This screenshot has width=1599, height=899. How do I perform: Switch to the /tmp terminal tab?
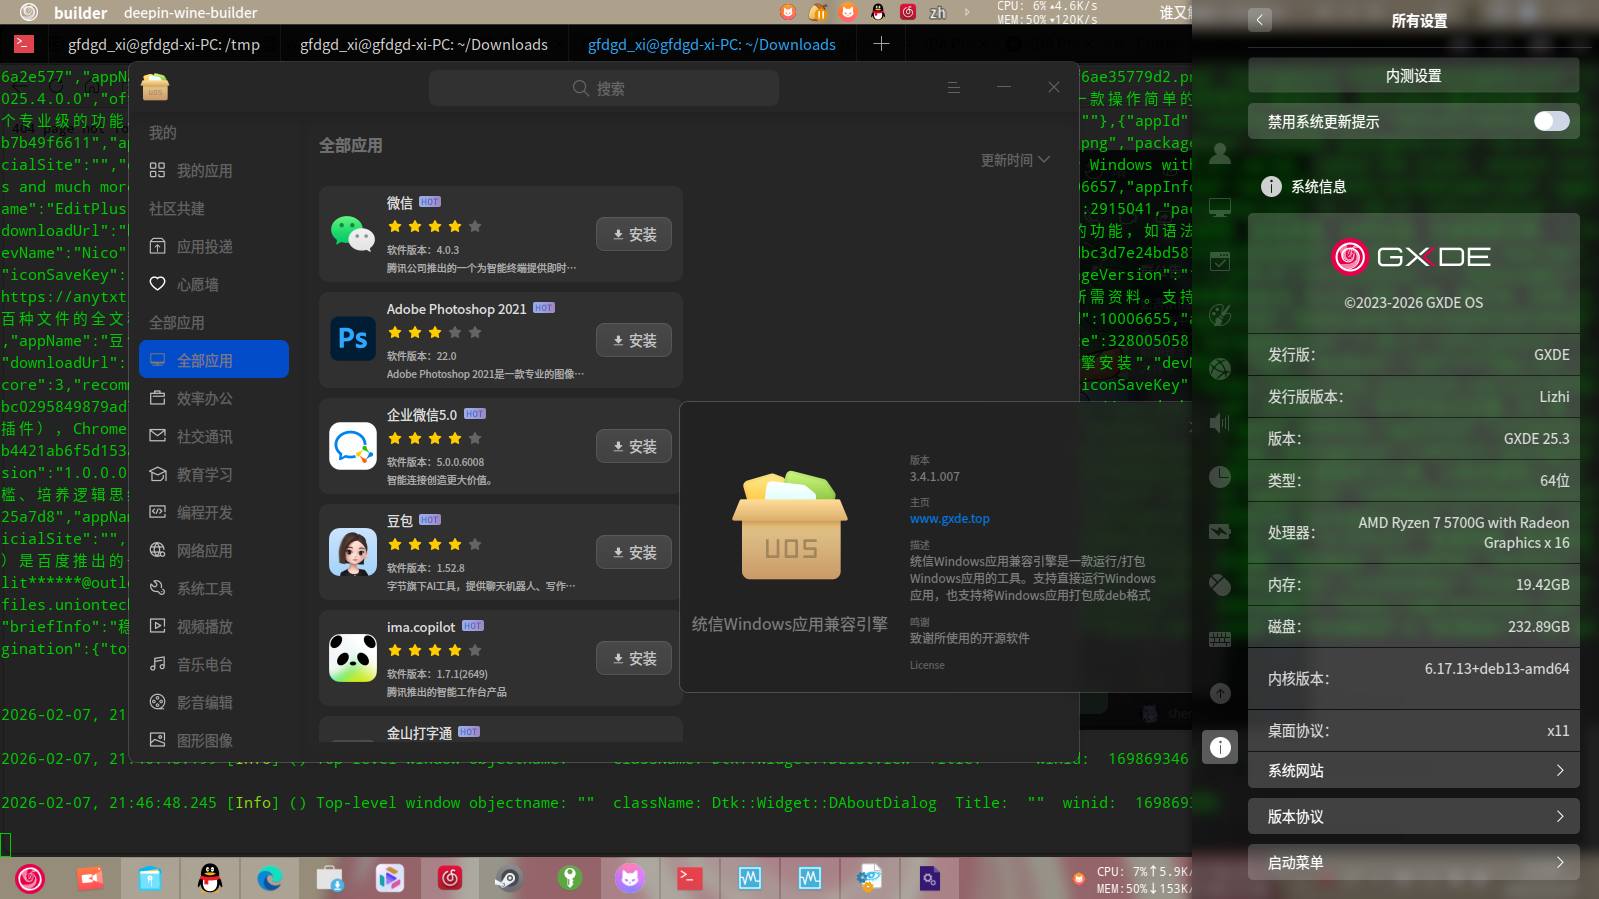click(163, 45)
